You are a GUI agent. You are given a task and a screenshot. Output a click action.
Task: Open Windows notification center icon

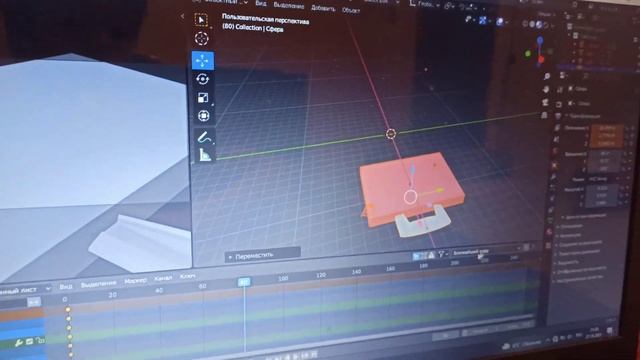(x=611, y=331)
